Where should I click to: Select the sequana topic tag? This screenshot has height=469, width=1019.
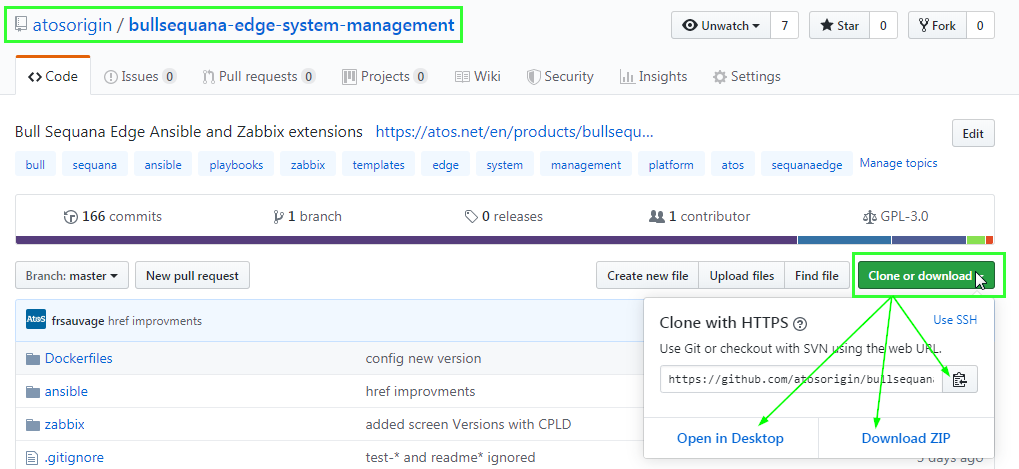(95, 164)
